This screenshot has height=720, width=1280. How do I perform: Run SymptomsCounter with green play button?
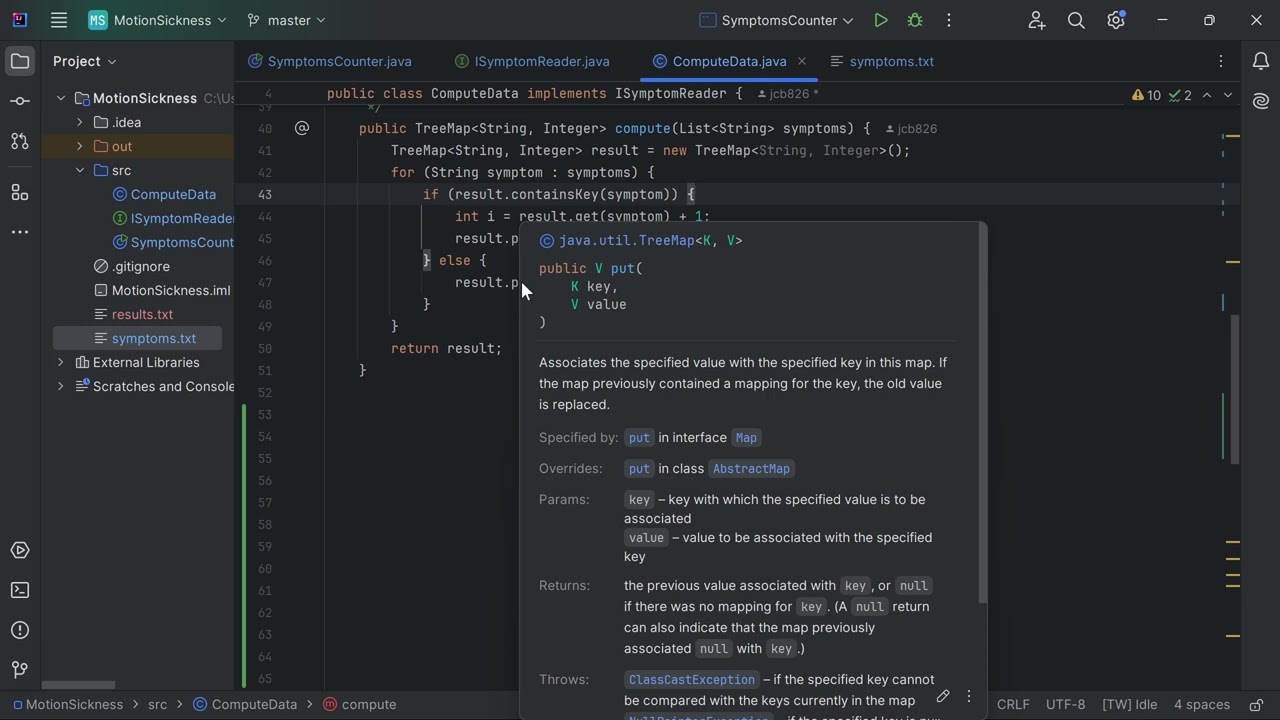pyautogui.click(x=880, y=20)
